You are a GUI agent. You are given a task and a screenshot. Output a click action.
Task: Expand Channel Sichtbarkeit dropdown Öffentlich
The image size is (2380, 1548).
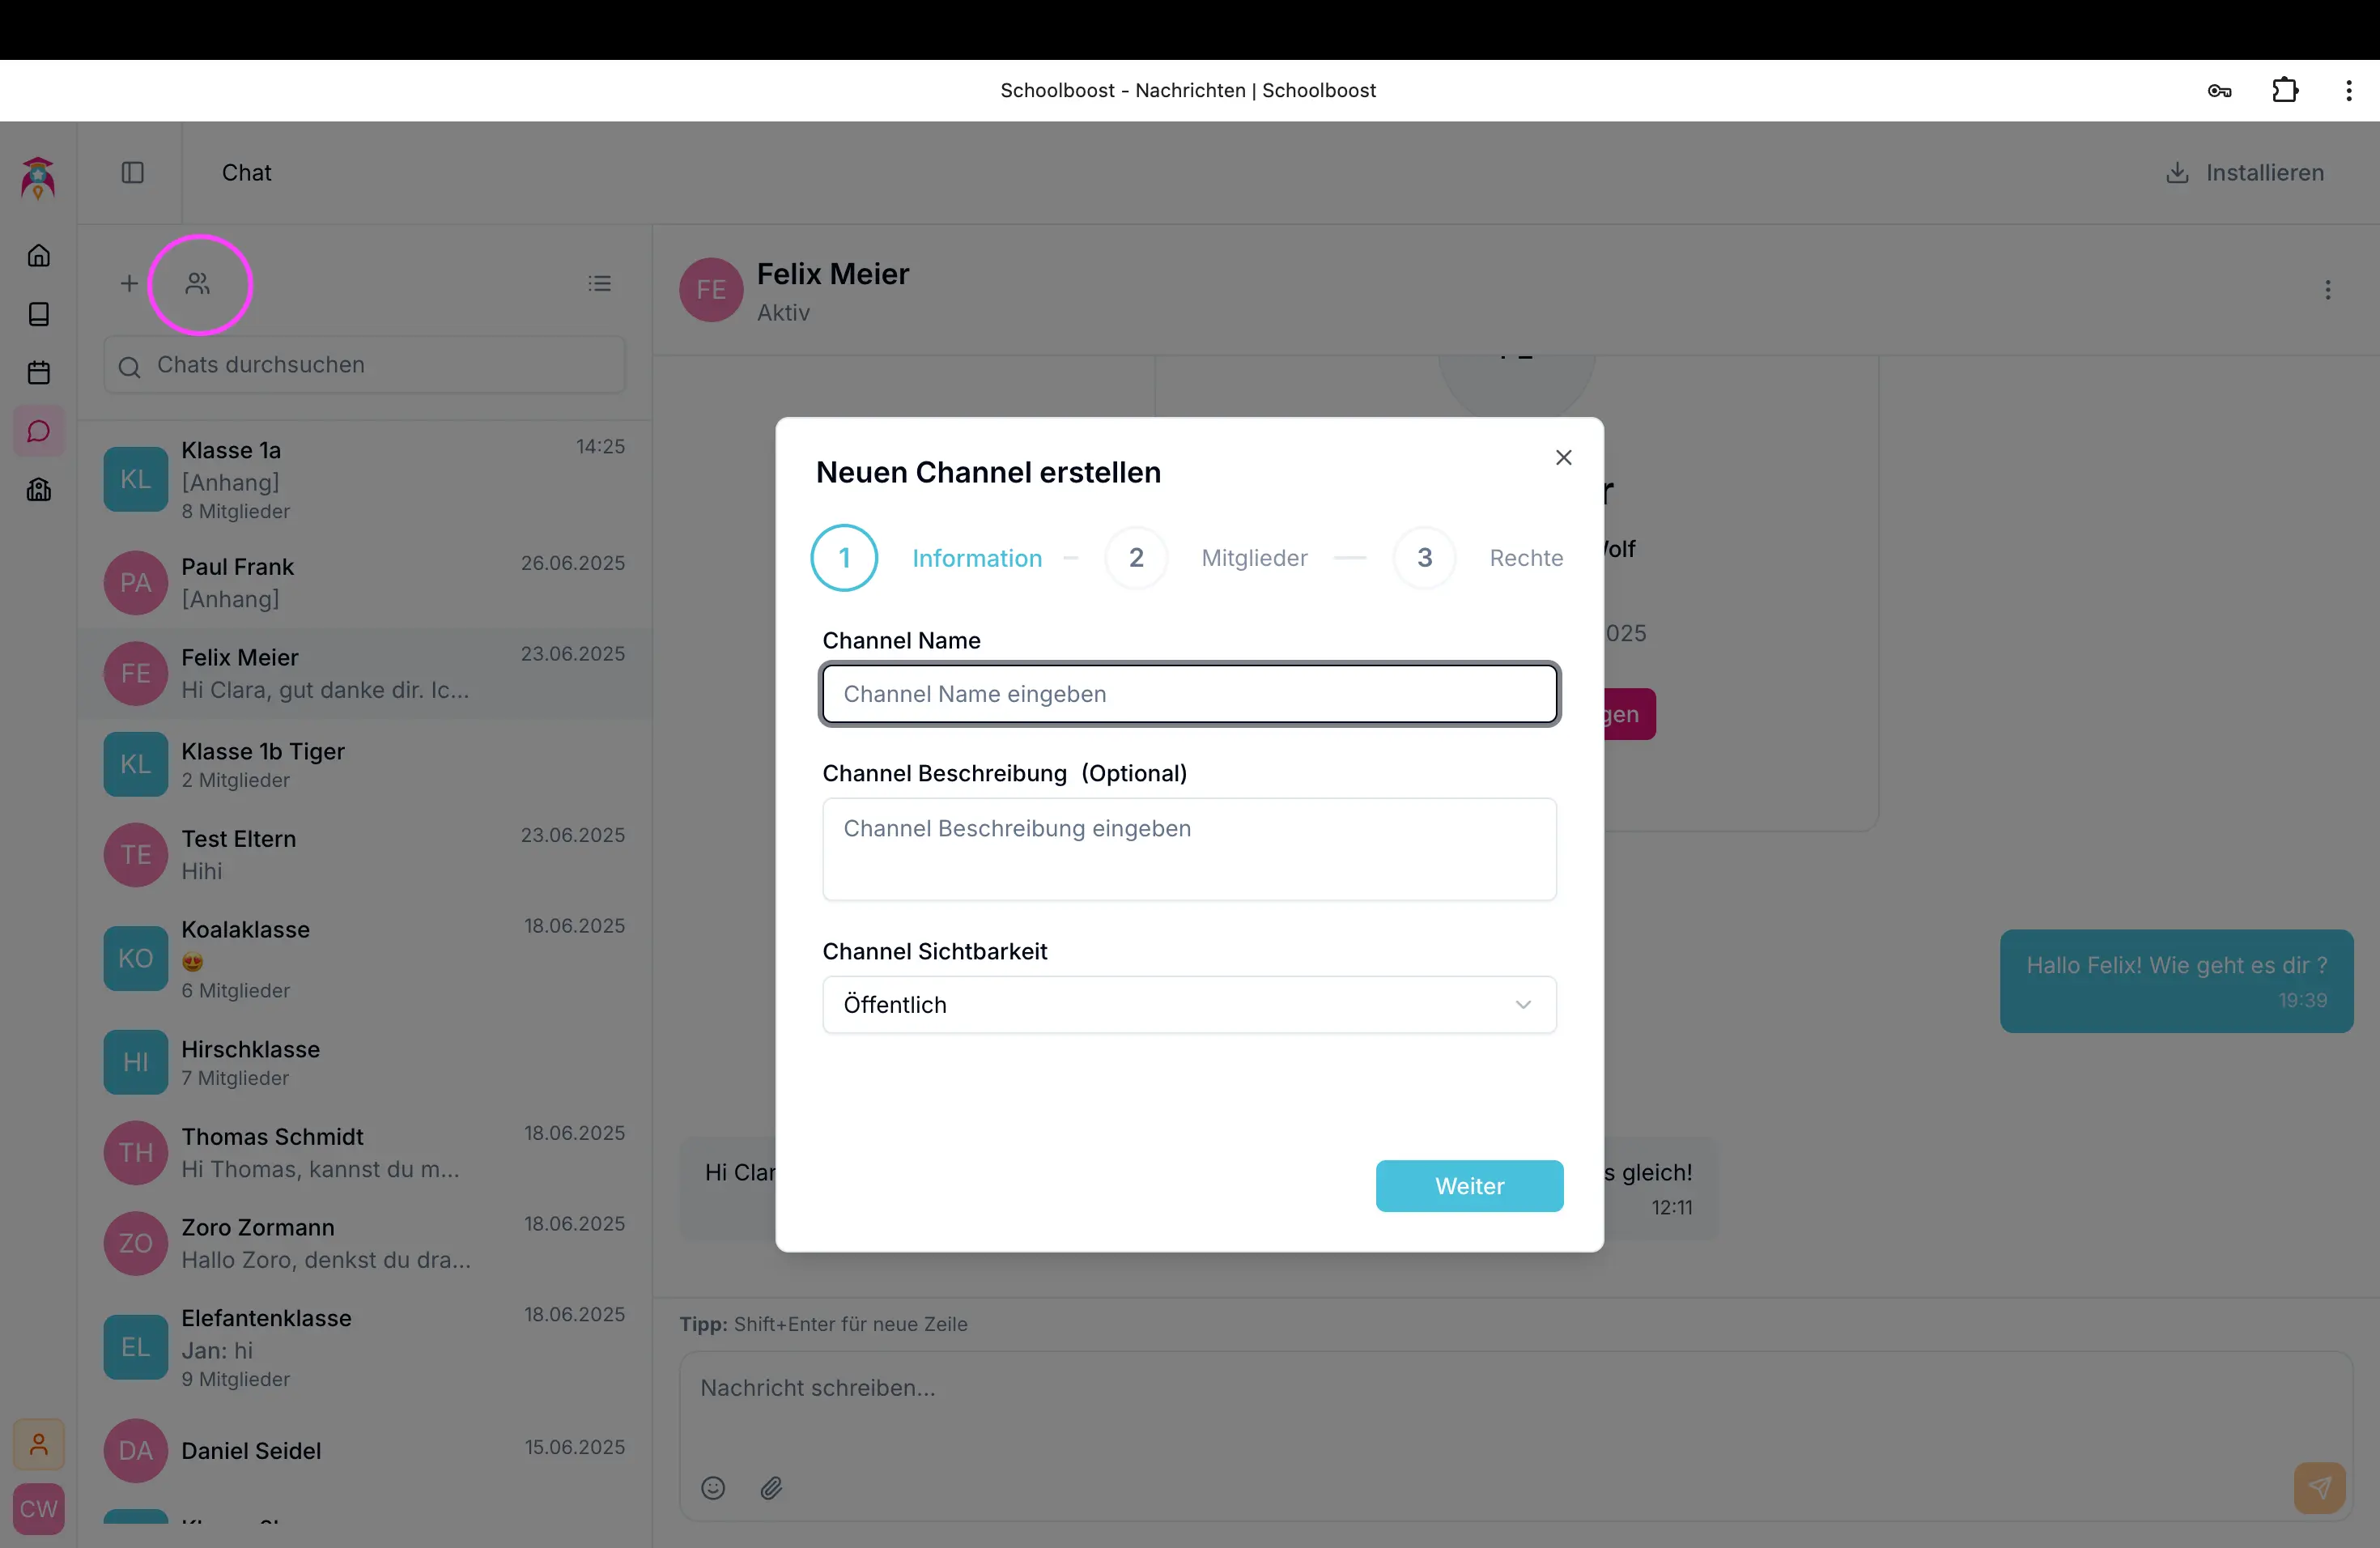tap(1188, 1005)
